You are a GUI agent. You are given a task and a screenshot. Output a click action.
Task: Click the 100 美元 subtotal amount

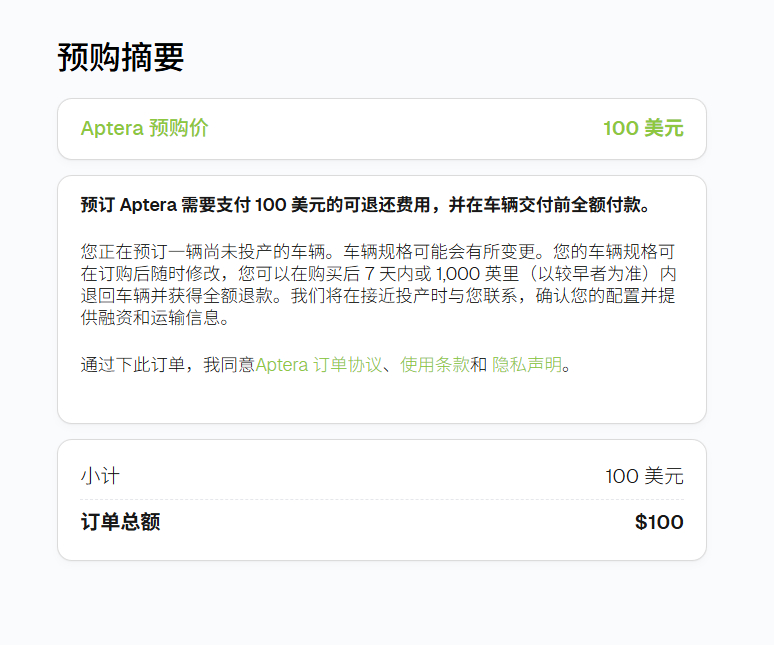tap(644, 476)
